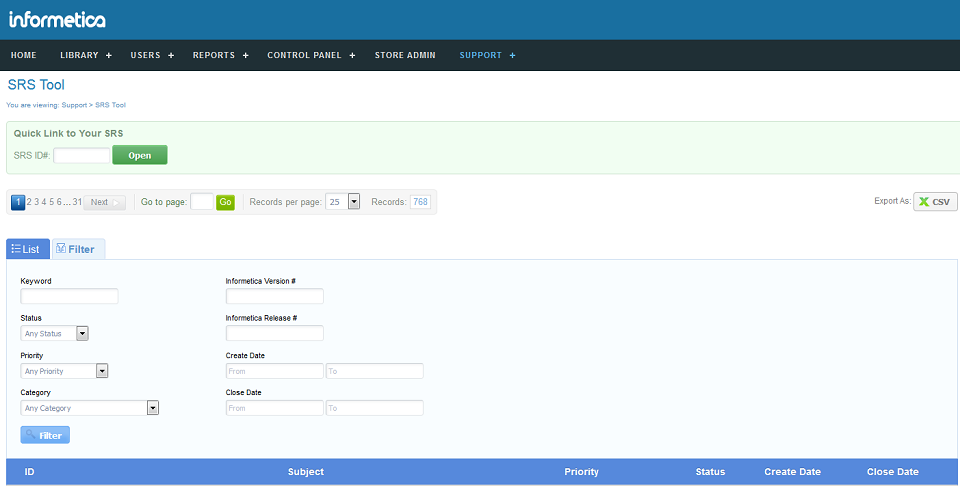Sort by the Status column header
960x486 pixels.
pyautogui.click(x=710, y=472)
